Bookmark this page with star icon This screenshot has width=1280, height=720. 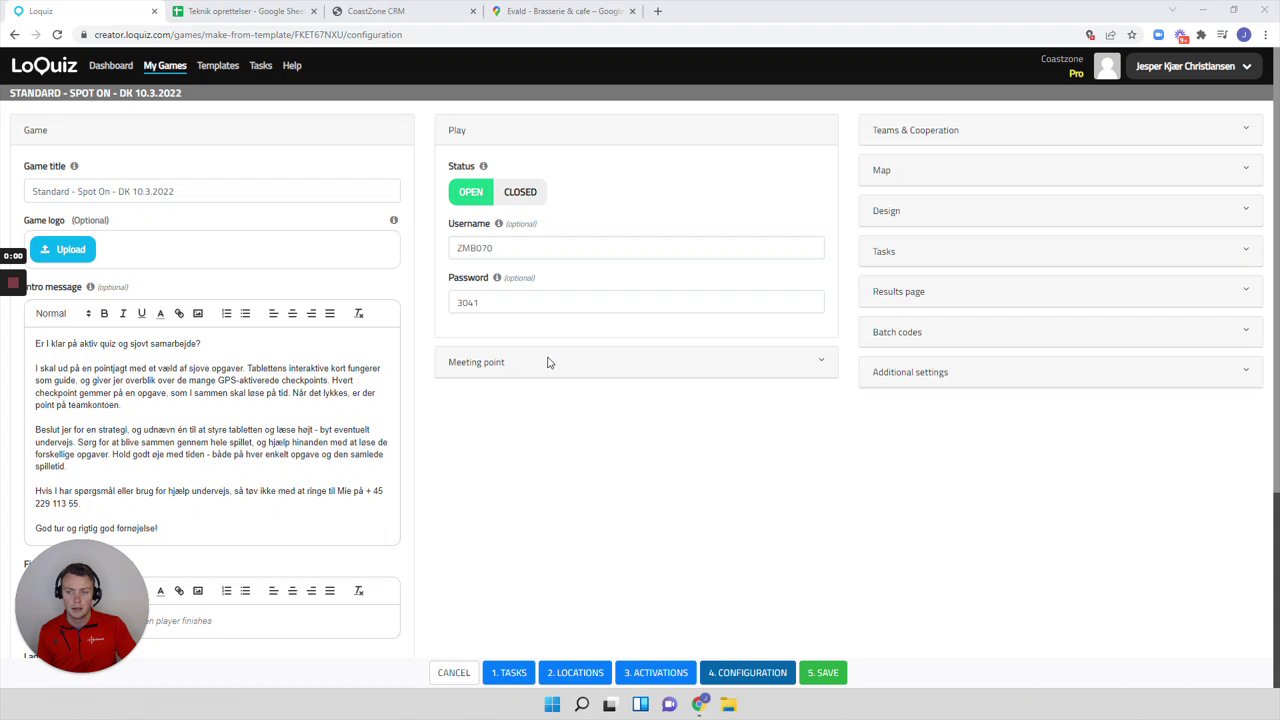[x=1132, y=34]
